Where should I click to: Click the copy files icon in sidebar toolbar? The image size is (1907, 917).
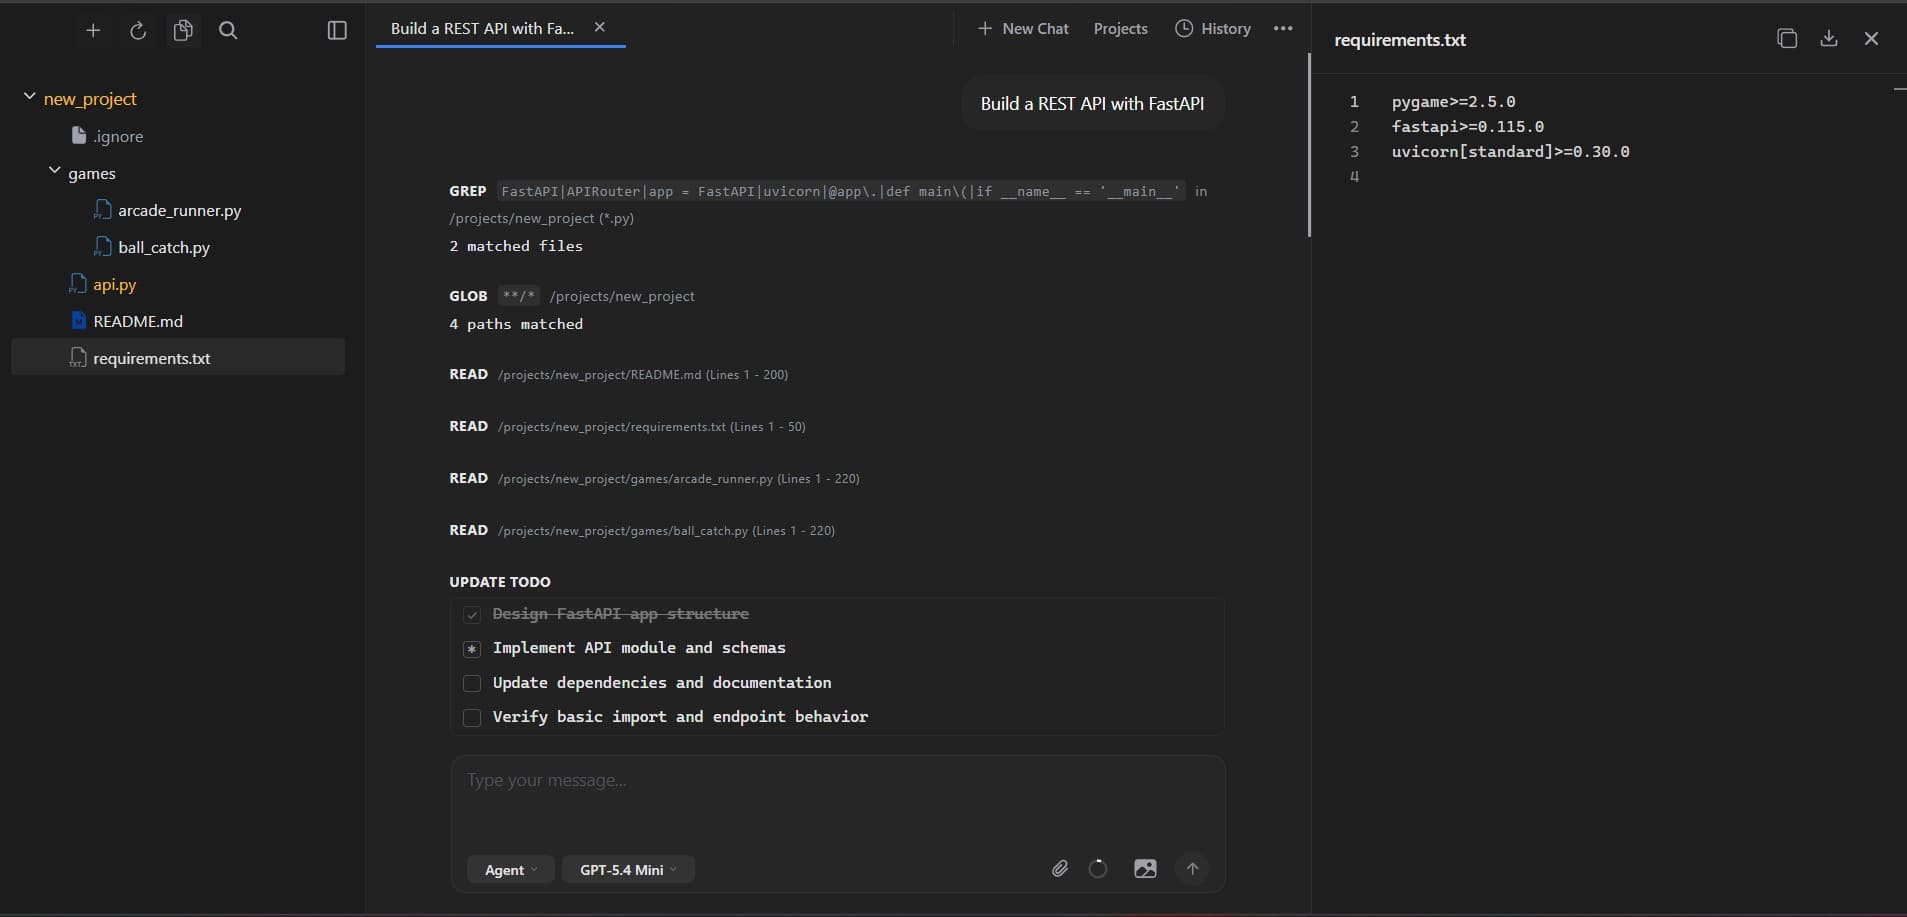point(183,31)
